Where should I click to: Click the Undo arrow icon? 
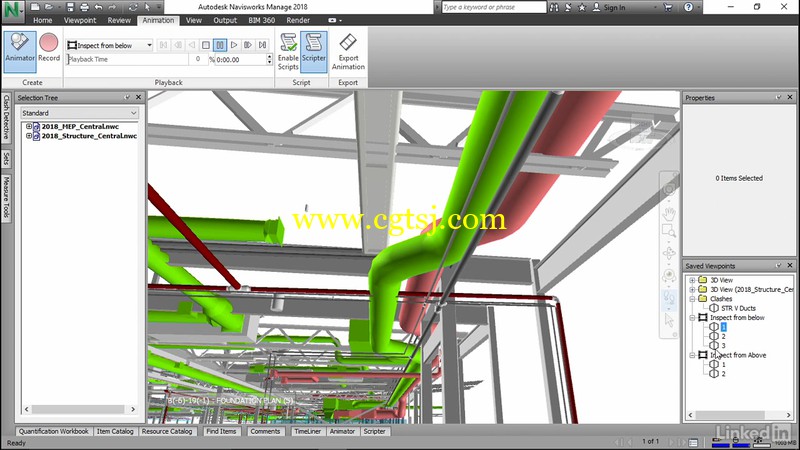[x=98, y=7]
